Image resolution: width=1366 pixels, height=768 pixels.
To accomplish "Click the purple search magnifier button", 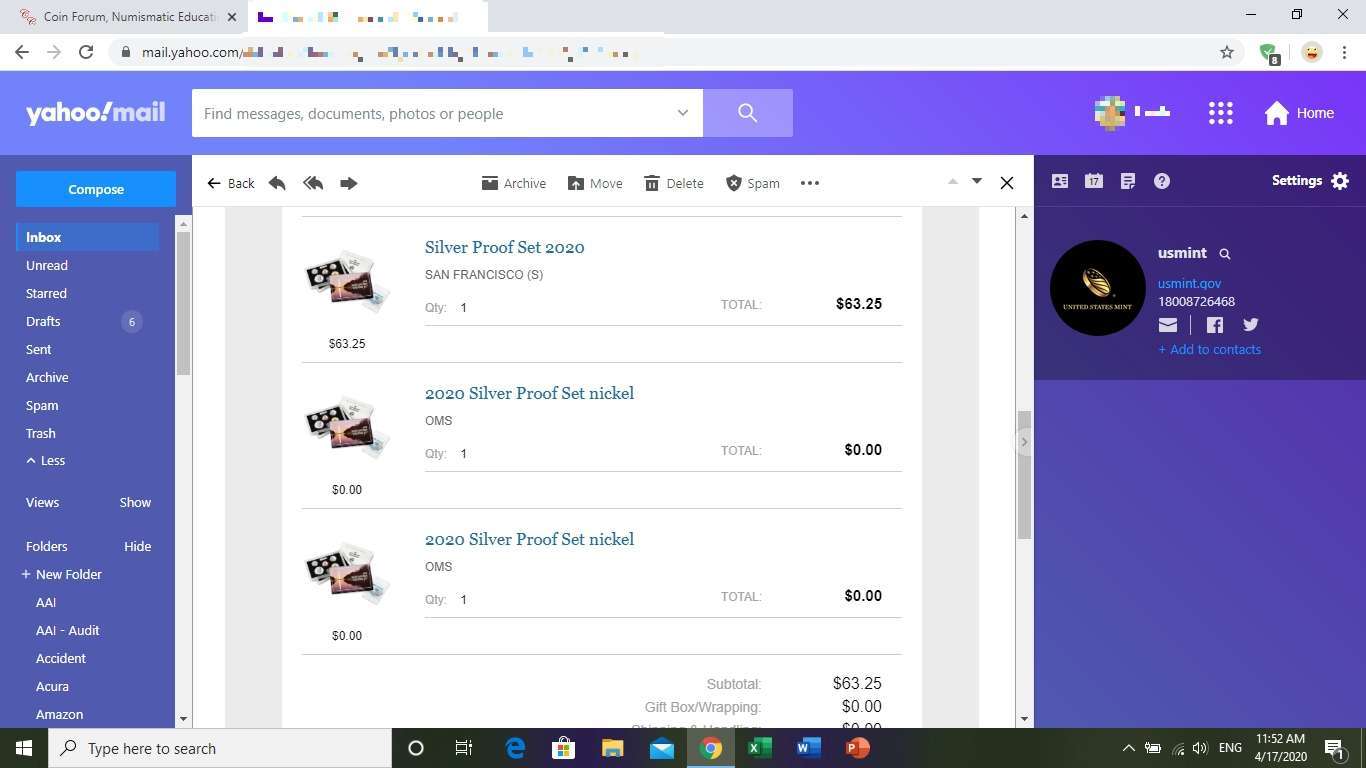I will 748,113.
